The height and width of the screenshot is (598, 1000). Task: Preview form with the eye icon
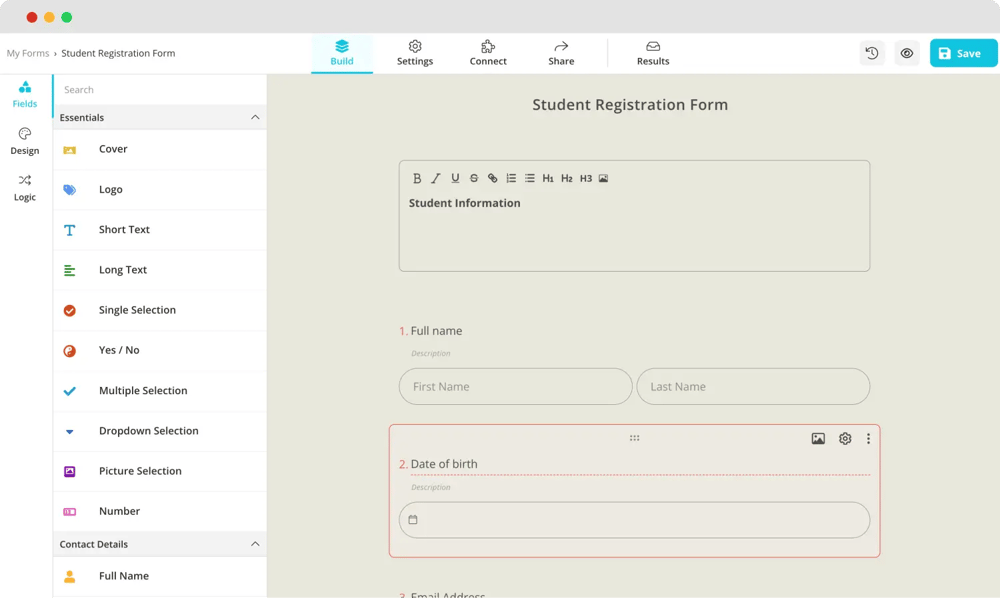pyautogui.click(x=907, y=53)
